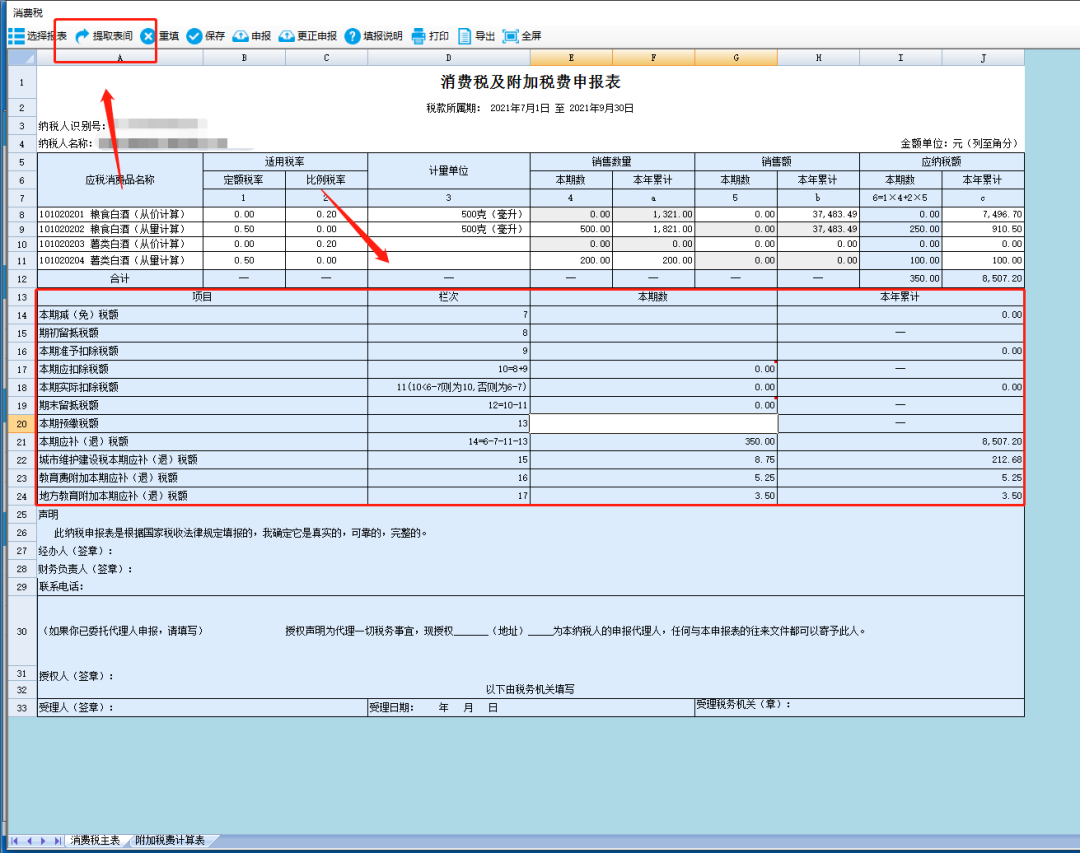The width and height of the screenshot is (1080, 853).
Task: Click the 城市维护建设税本期应补（退）税额 label
Action: (118, 460)
